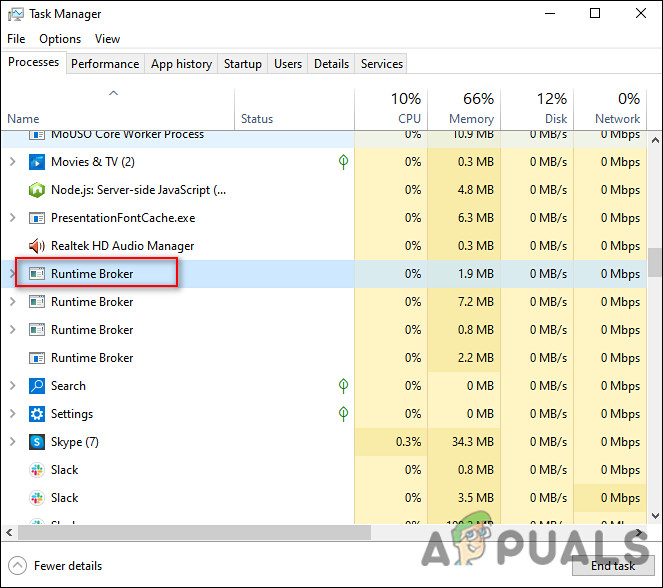Click the Skype app icon
Image resolution: width=663 pixels, height=588 pixels.
(x=37, y=442)
